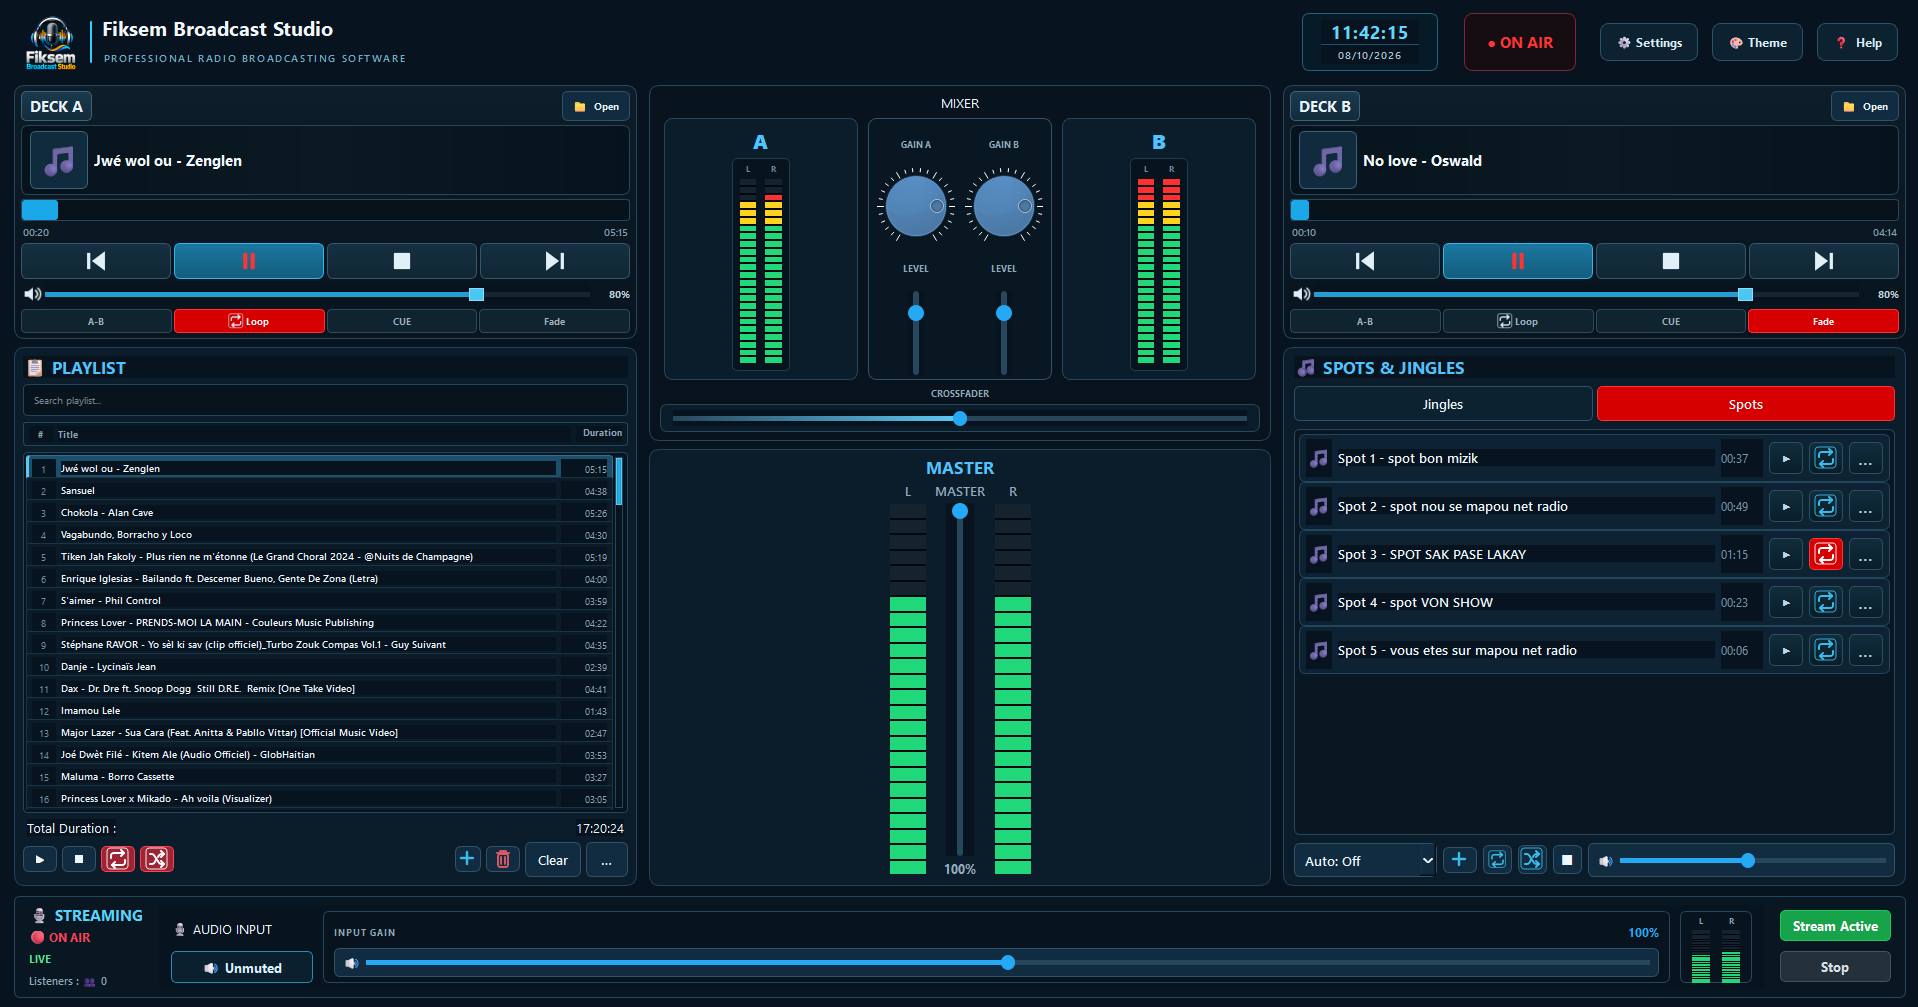
Task: Pause playback on Deck A
Action: (x=248, y=261)
